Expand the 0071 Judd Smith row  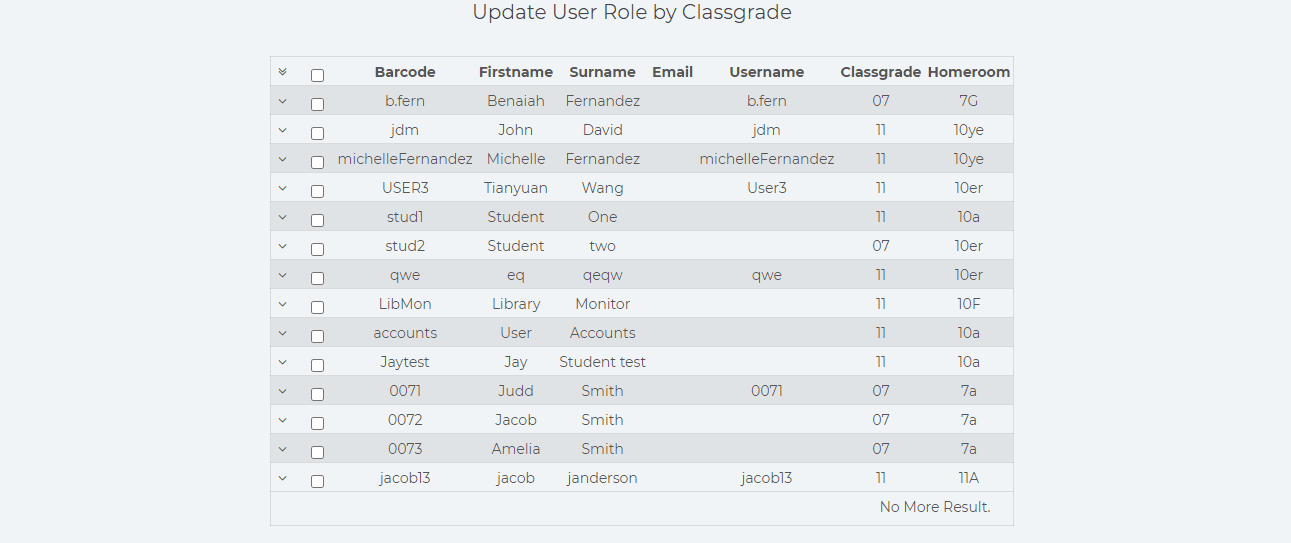click(x=282, y=391)
